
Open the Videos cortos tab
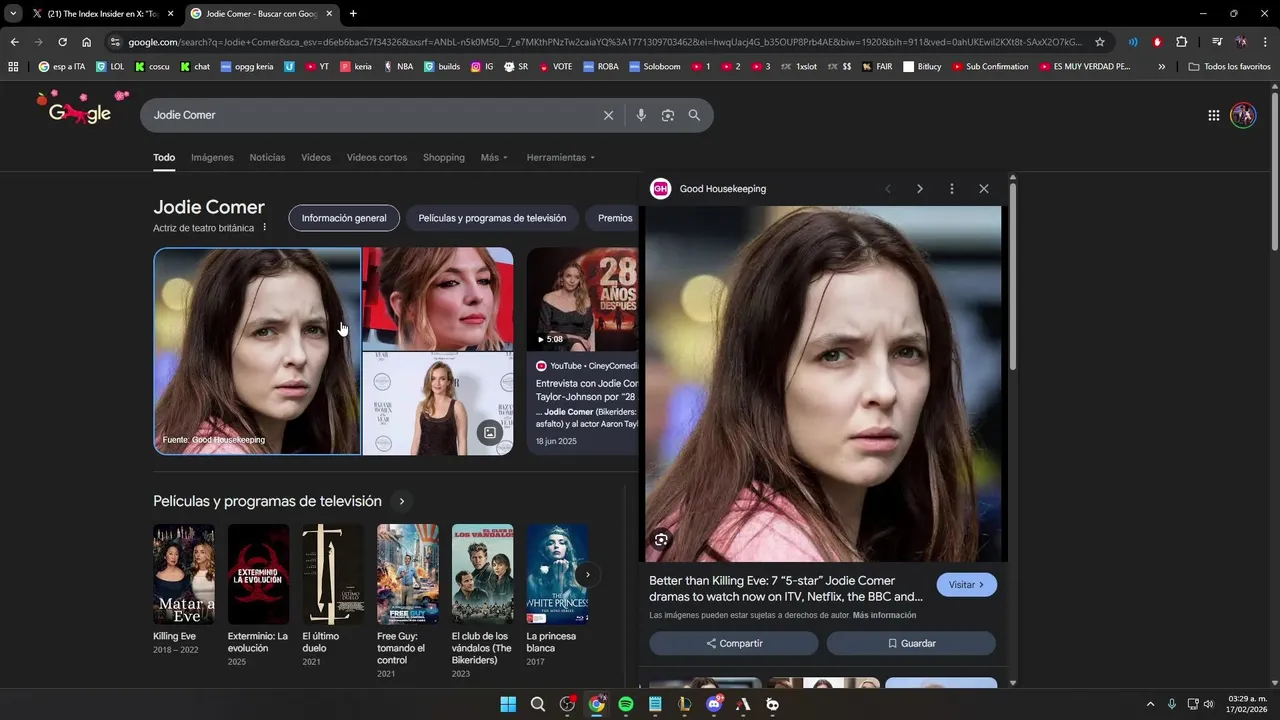click(x=377, y=158)
